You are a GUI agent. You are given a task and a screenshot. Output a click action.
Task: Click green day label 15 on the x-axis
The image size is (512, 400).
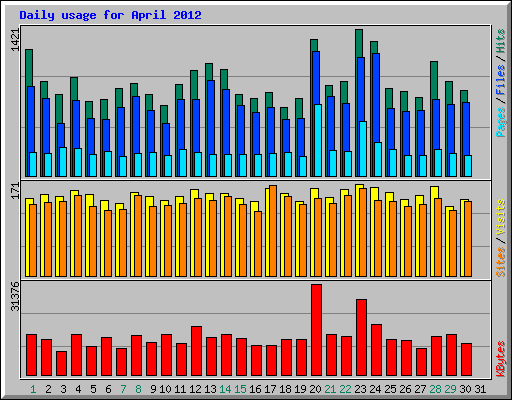[x=240, y=389]
